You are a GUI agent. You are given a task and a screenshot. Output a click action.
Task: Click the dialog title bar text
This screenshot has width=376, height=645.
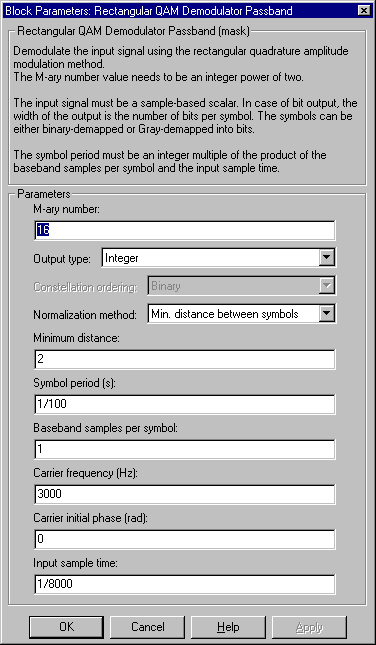pyautogui.click(x=149, y=11)
